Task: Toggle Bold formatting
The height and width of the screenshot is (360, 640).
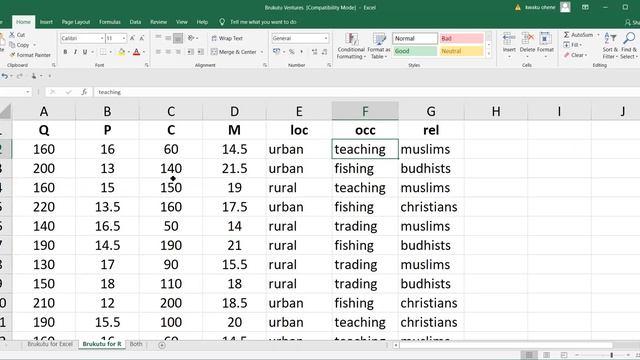Action: 65,52
